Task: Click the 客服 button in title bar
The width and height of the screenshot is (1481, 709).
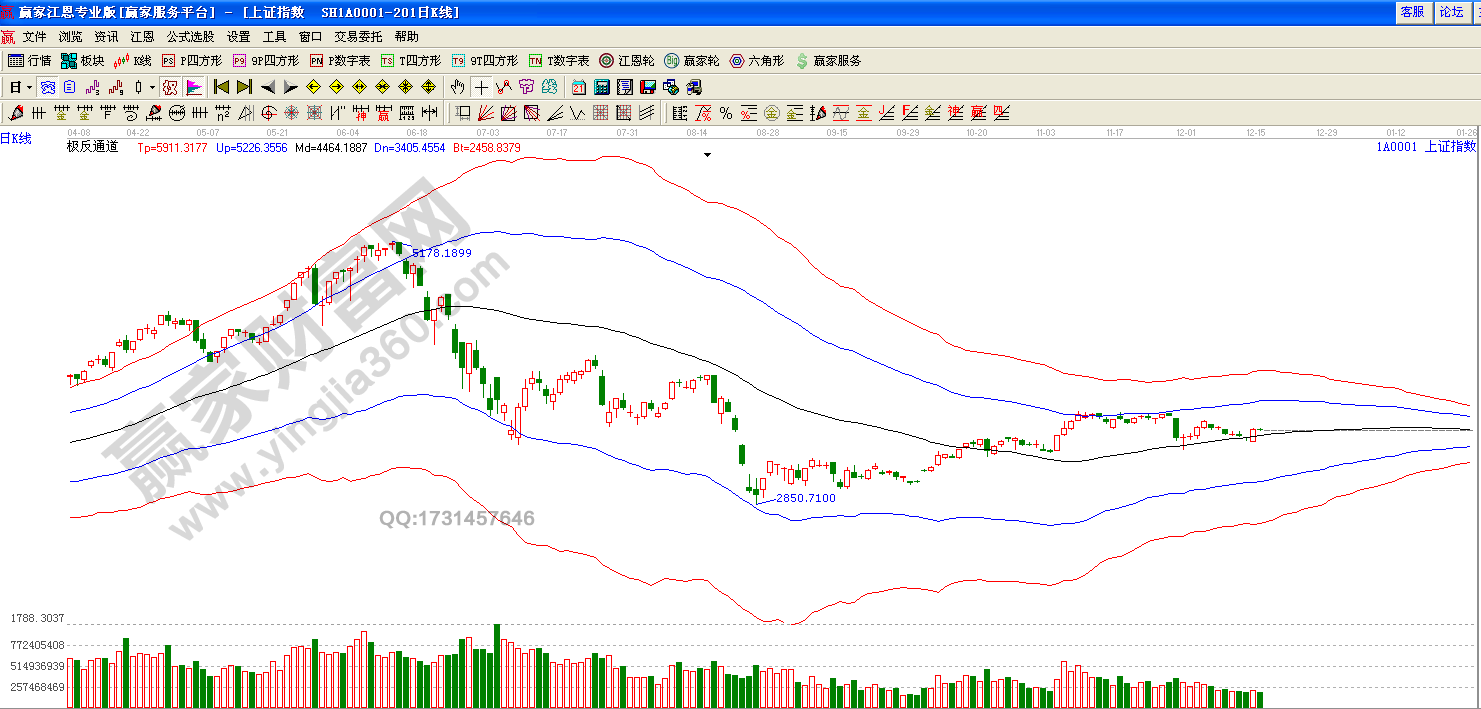Action: pyautogui.click(x=1412, y=12)
